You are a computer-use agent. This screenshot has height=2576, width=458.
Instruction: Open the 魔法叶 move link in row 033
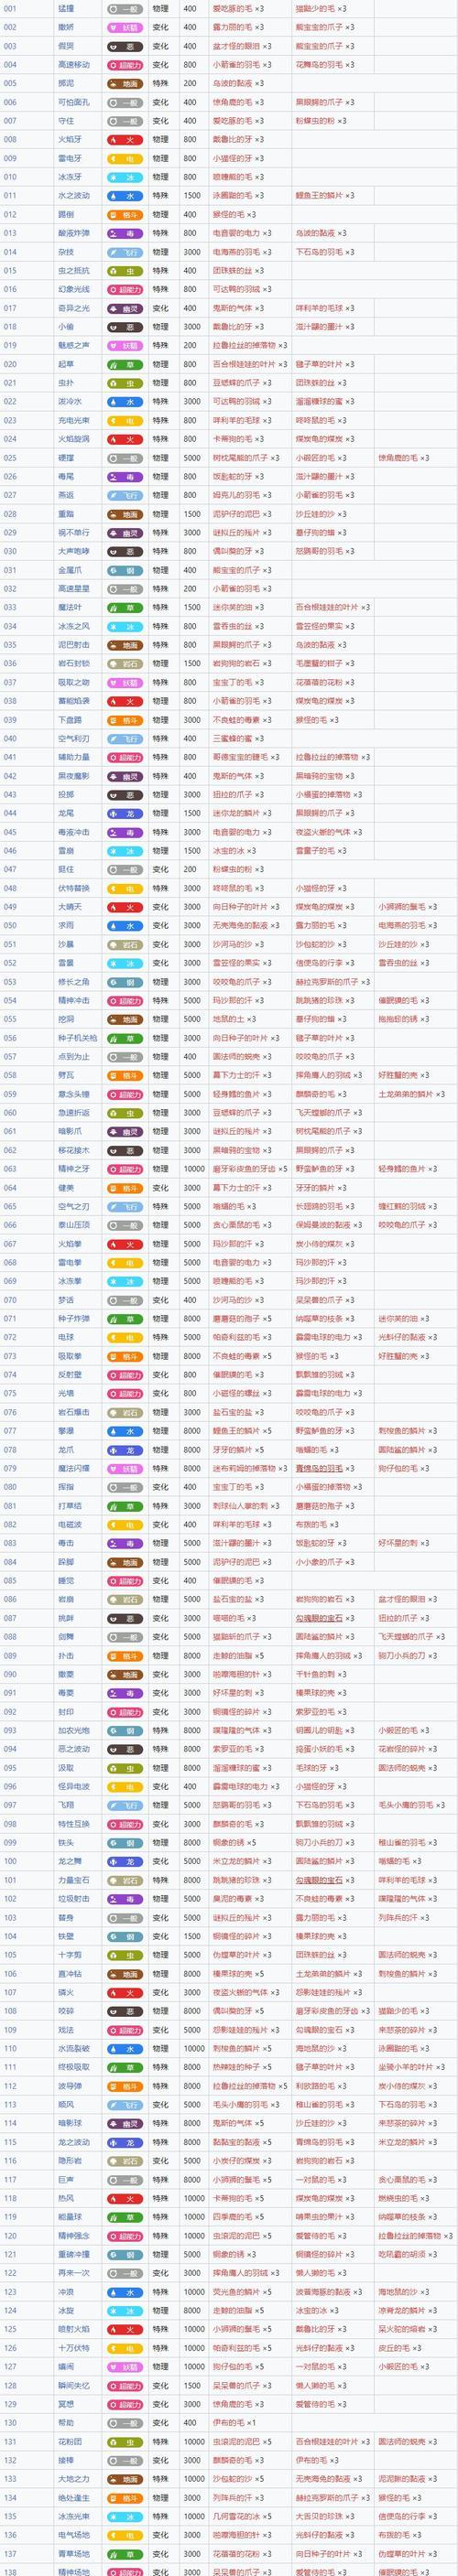click(70, 607)
